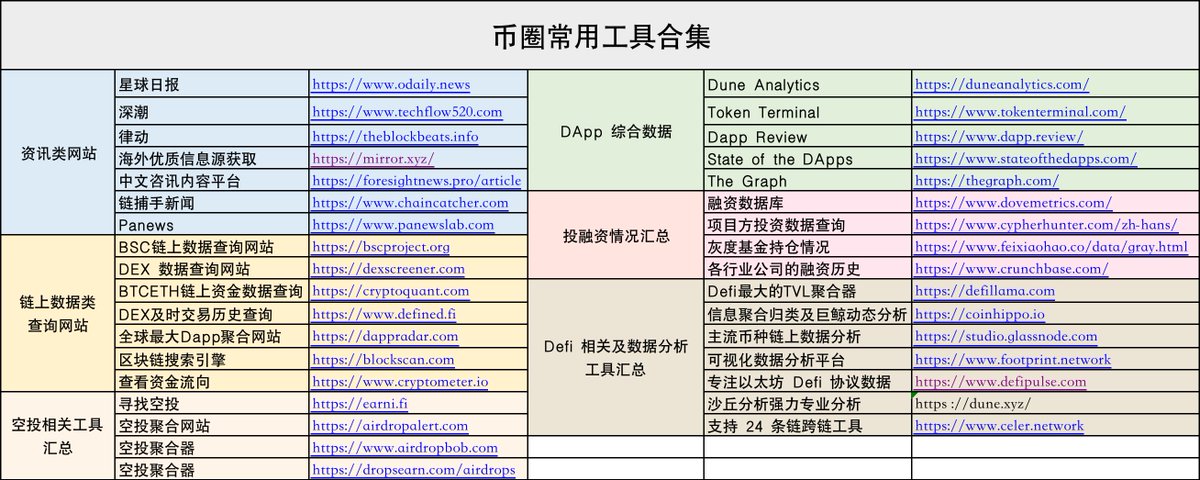The height and width of the screenshot is (480, 1200).
Task: Select the 融资数据库 cell
Action: click(807, 203)
